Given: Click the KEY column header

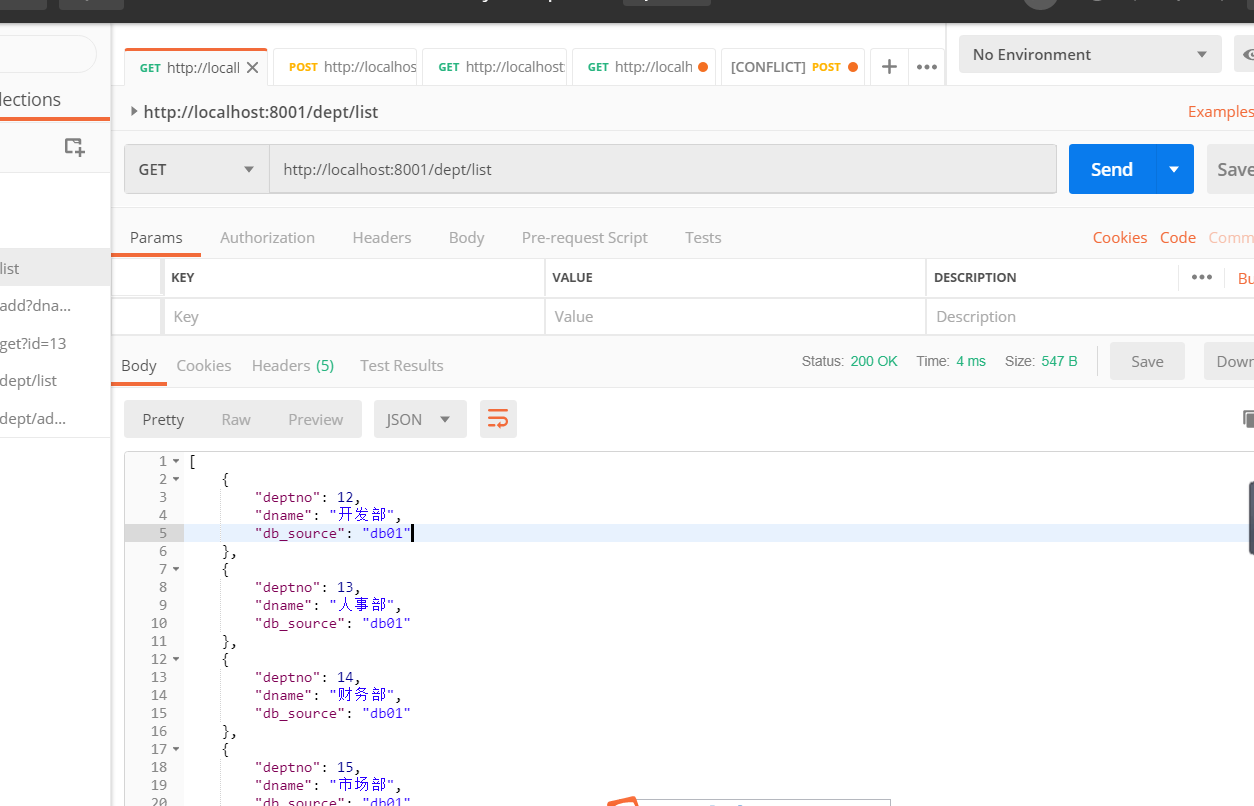Looking at the screenshot, I should point(183,277).
